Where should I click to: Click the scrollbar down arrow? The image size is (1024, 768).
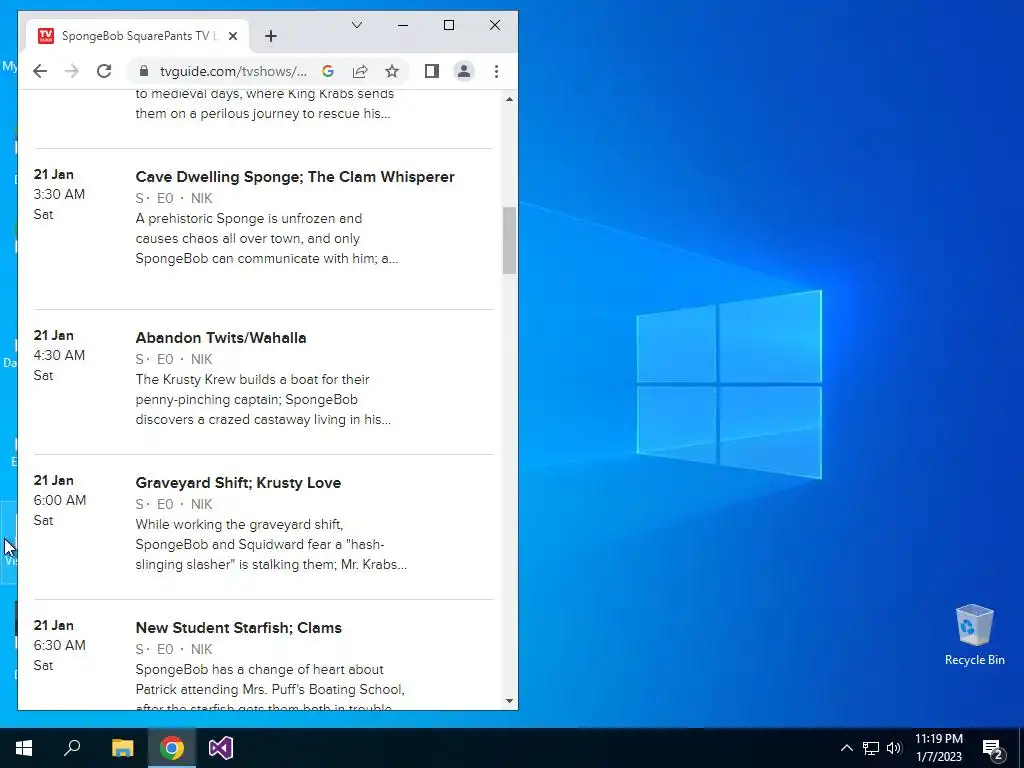tap(509, 701)
